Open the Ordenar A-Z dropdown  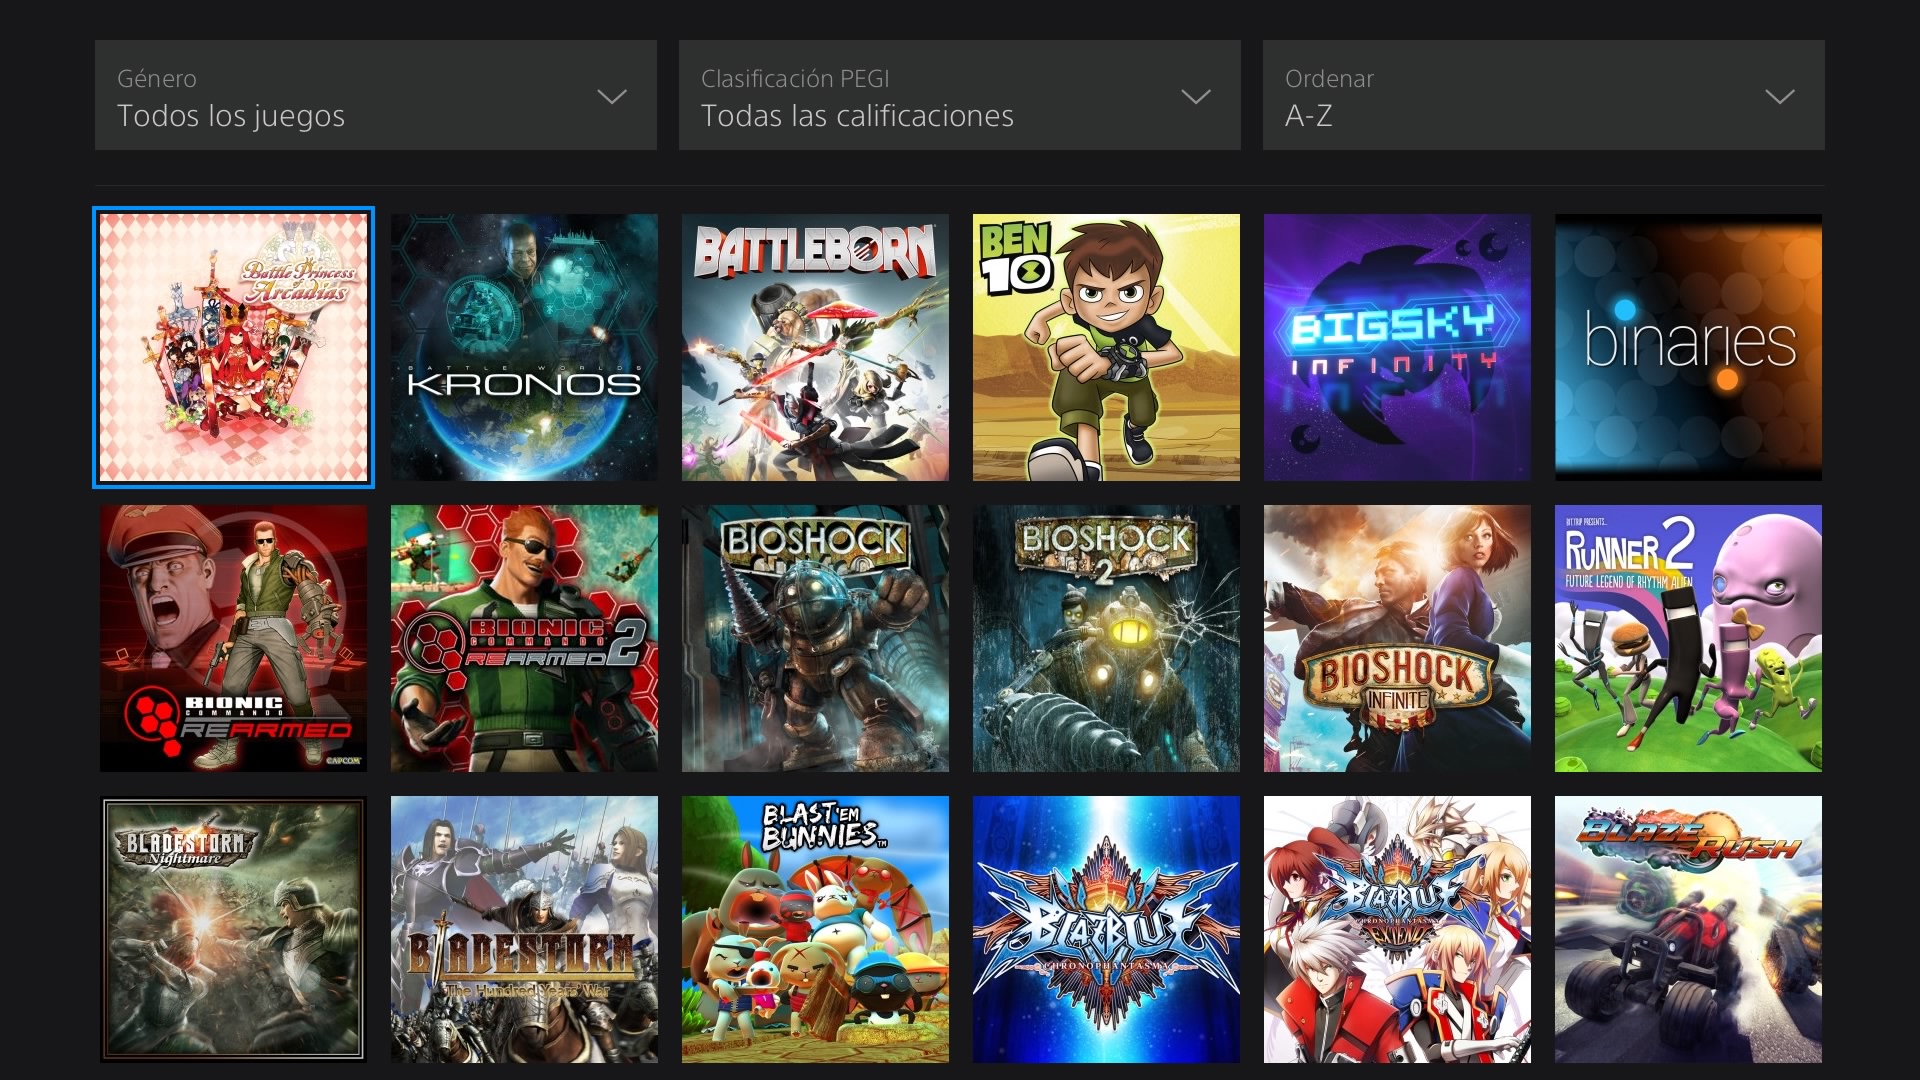click(x=1543, y=95)
